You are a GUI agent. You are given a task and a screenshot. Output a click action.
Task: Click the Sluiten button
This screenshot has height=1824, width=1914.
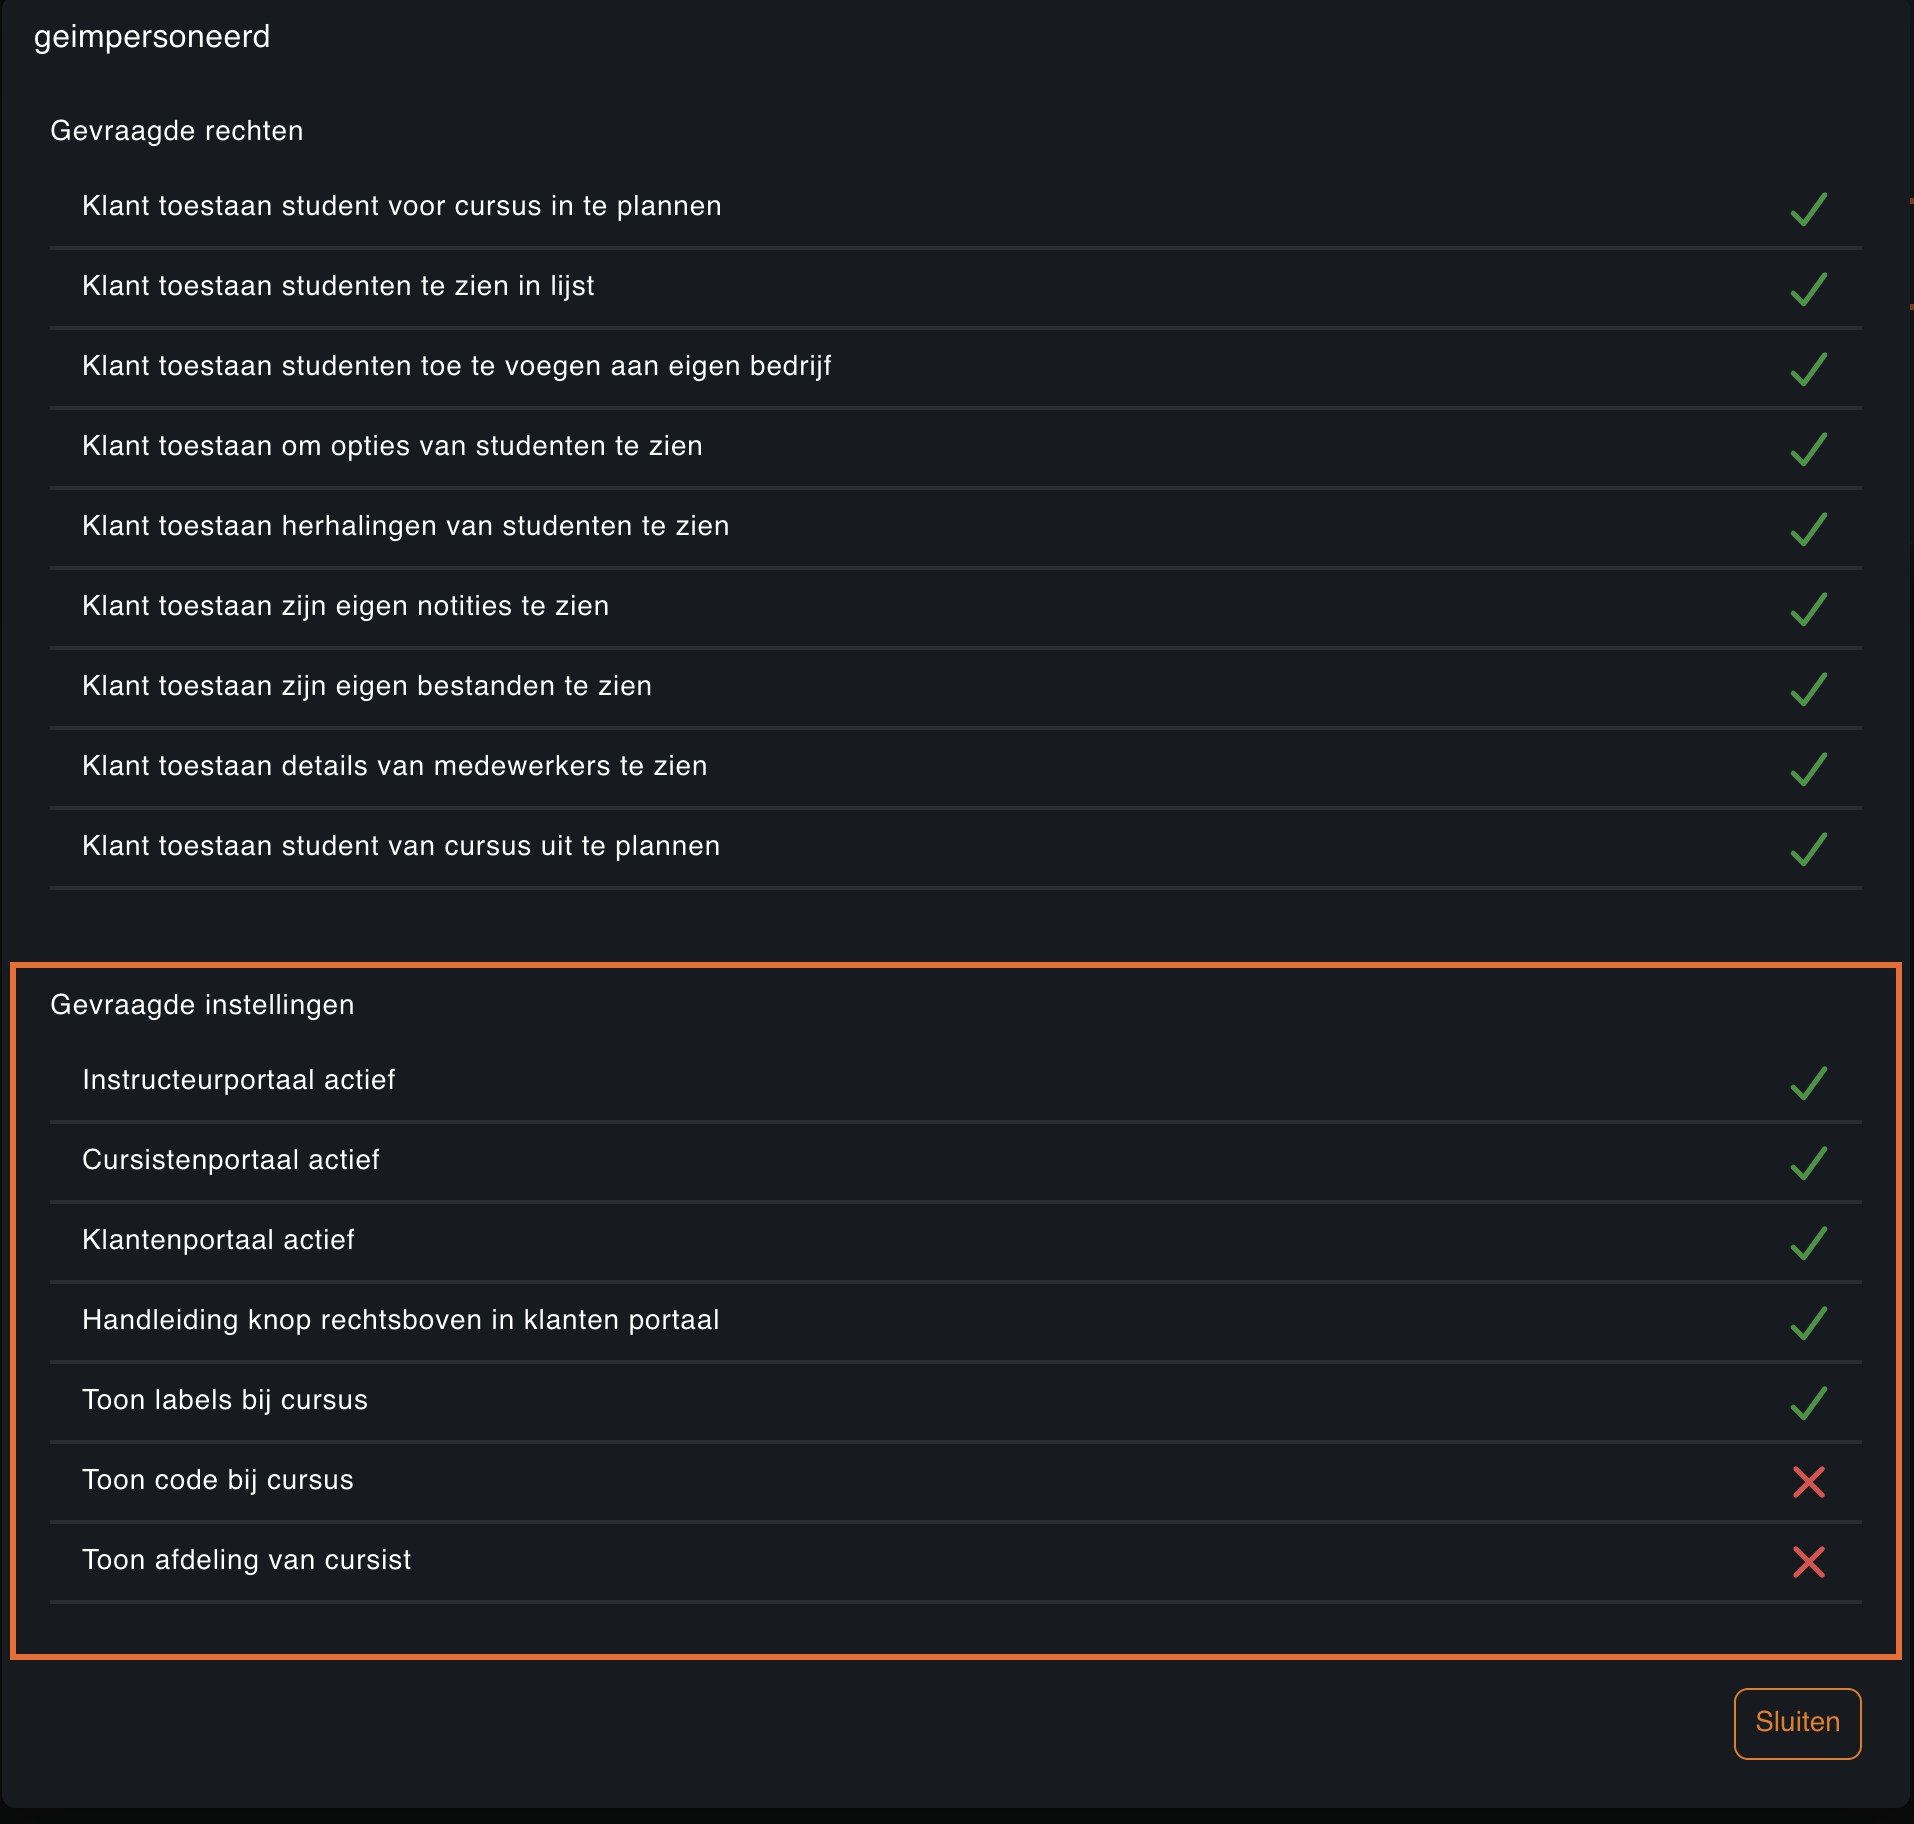coord(1797,1723)
